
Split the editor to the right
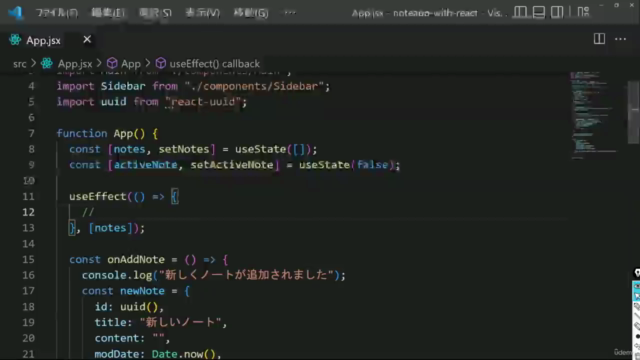click(599, 39)
